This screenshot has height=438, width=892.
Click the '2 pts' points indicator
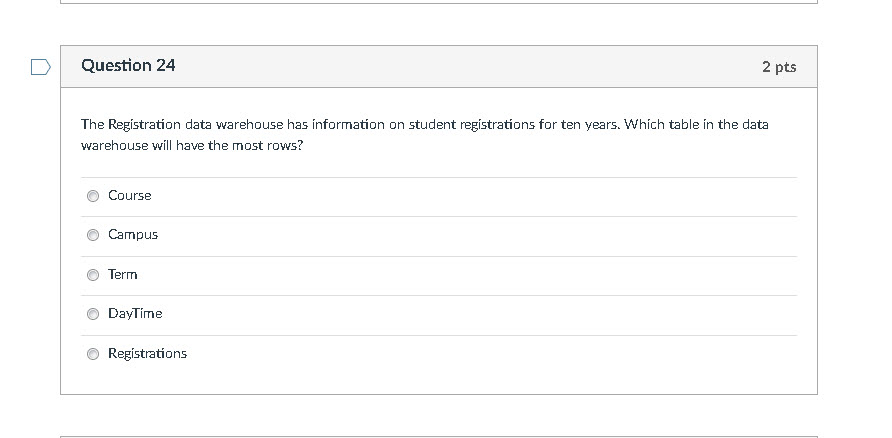tap(778, 67)
